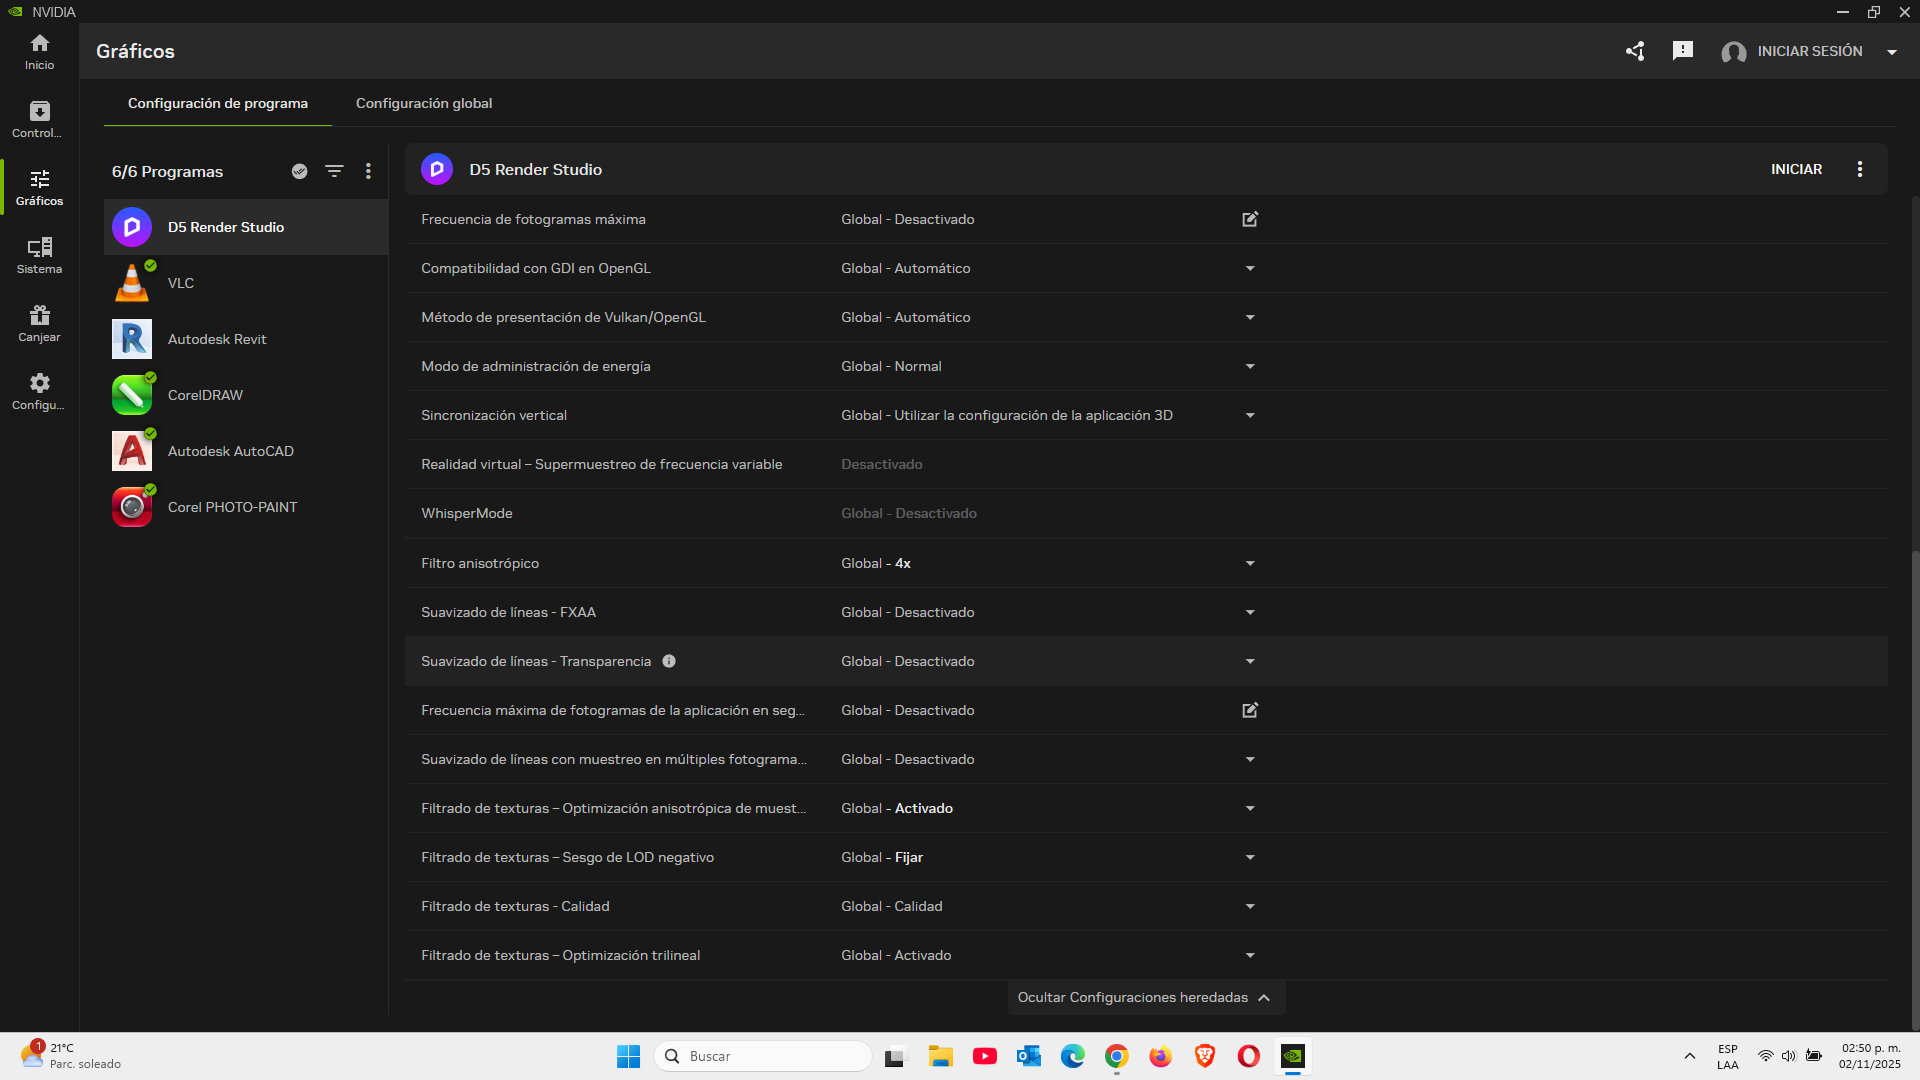Image resolution: width=1920 pixels, height=1080 pixels.
Task: Collapse Ocultar Configuraciones heredadas
Action: pos(1144,997)
